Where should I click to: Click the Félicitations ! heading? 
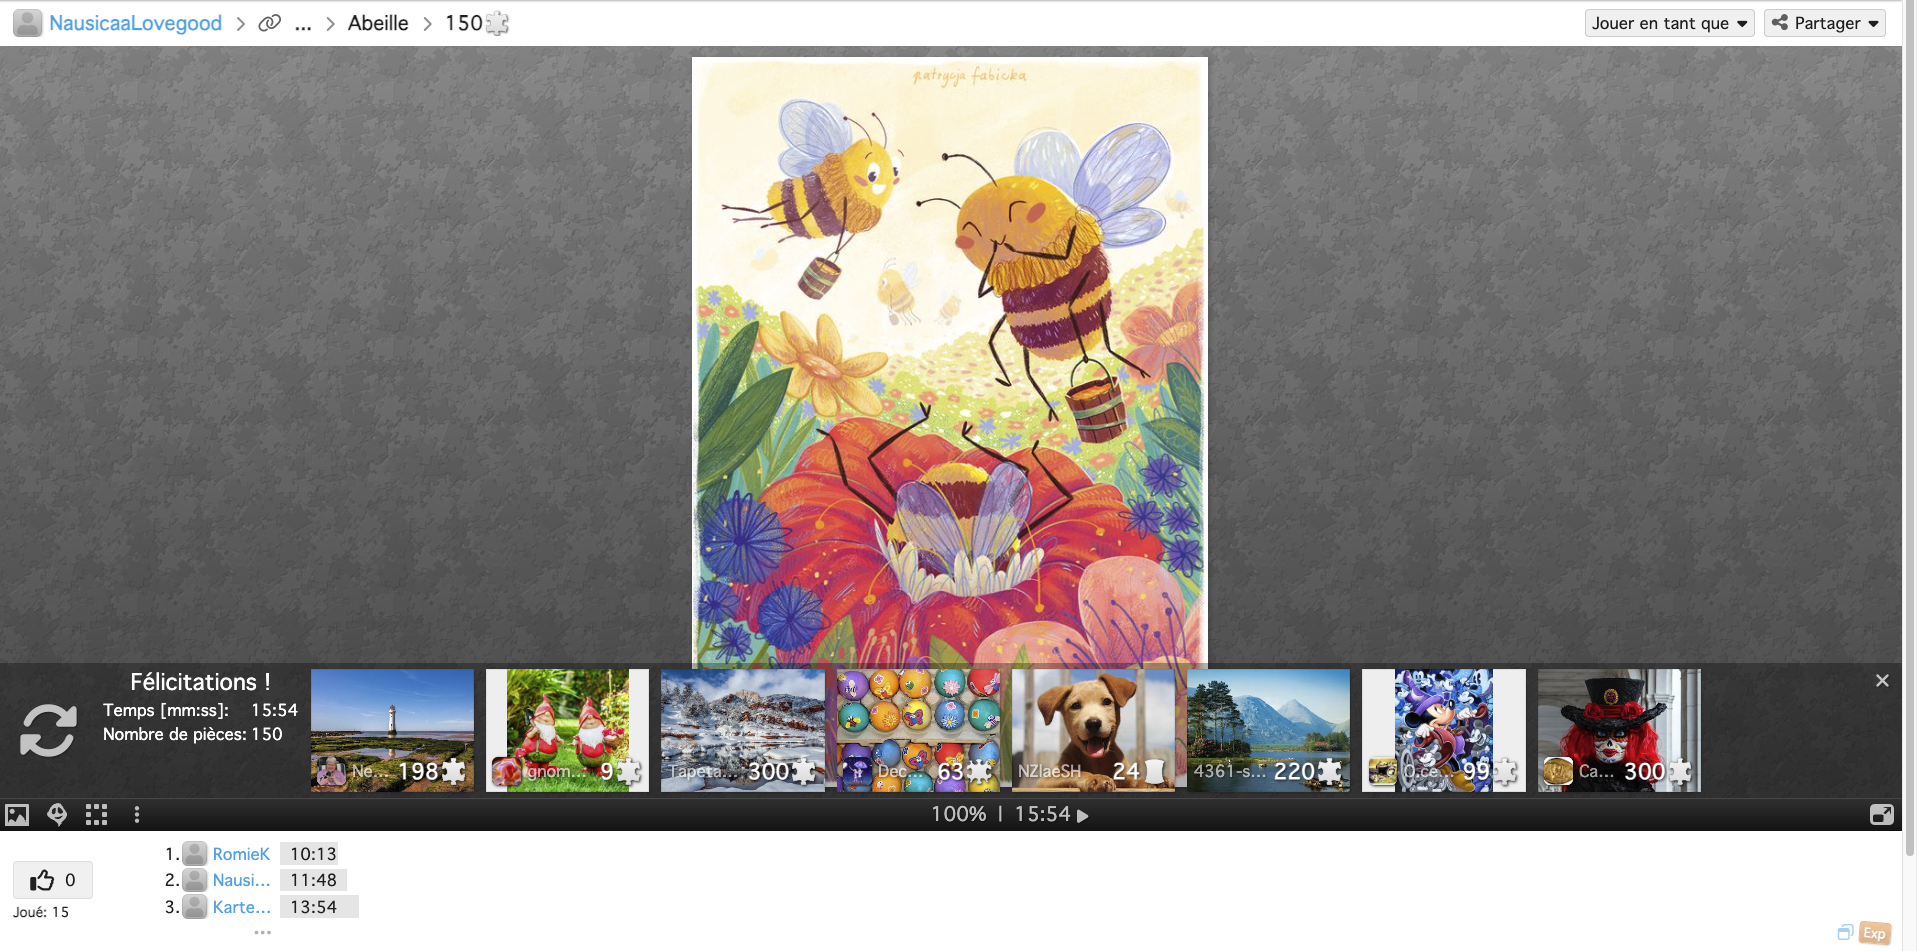[x=200, y=682]
